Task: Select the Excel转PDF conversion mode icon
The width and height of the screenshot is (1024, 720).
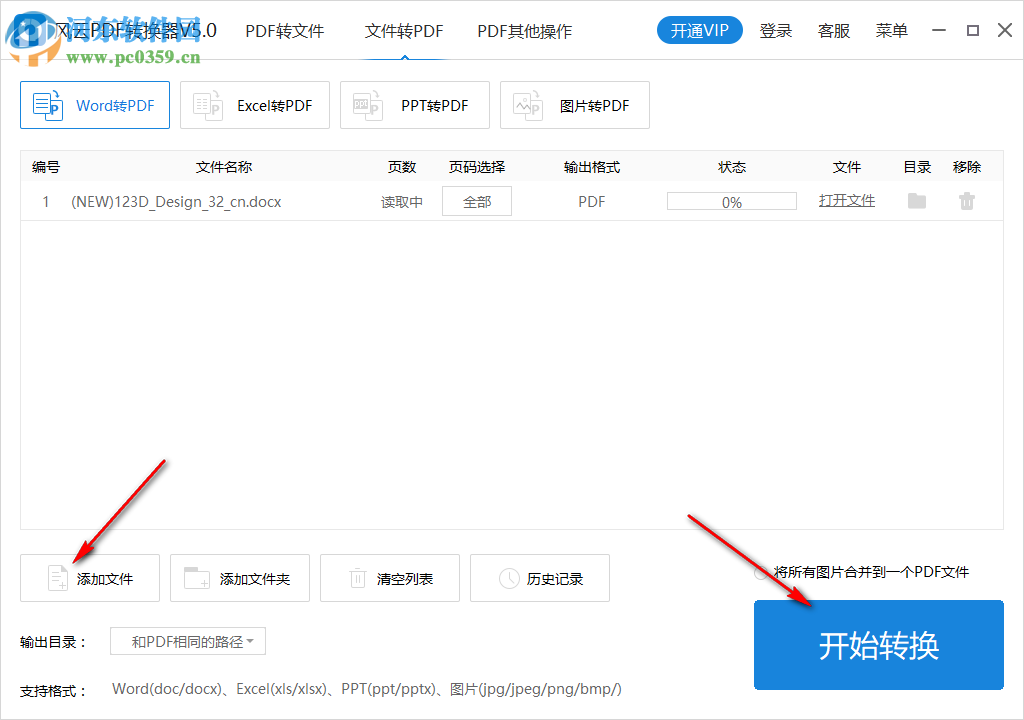Action: 207,104
